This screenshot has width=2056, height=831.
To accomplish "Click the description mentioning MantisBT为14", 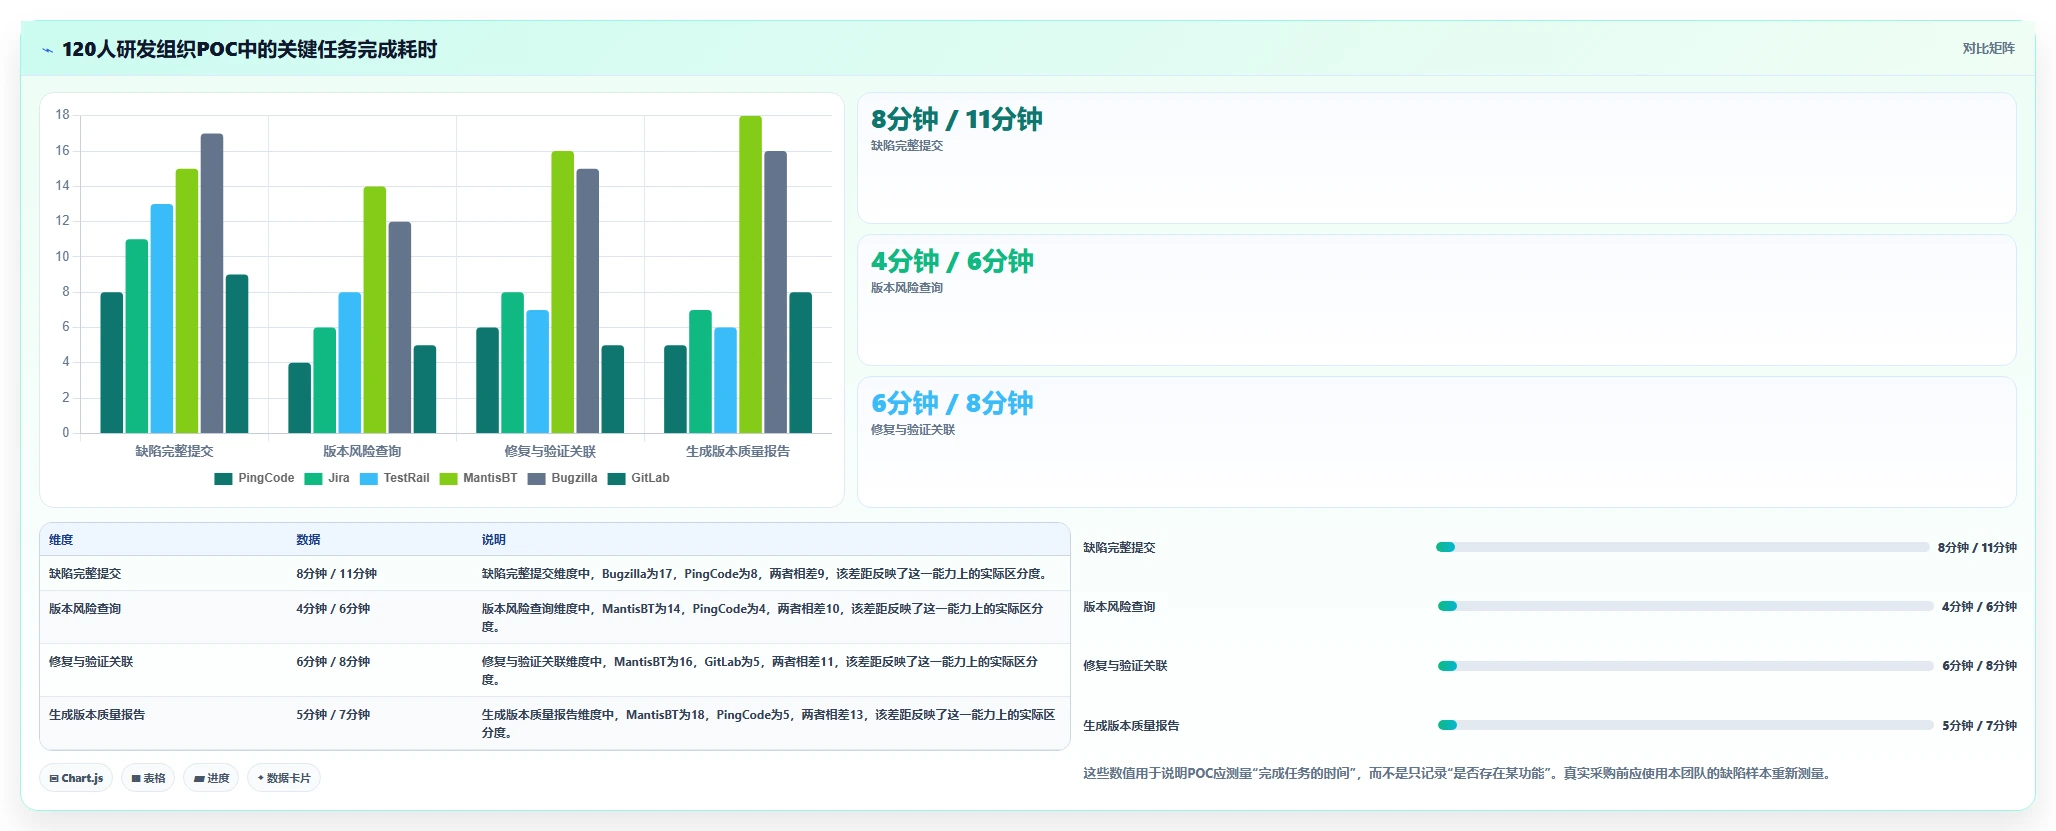I will [x=763, y=618].
